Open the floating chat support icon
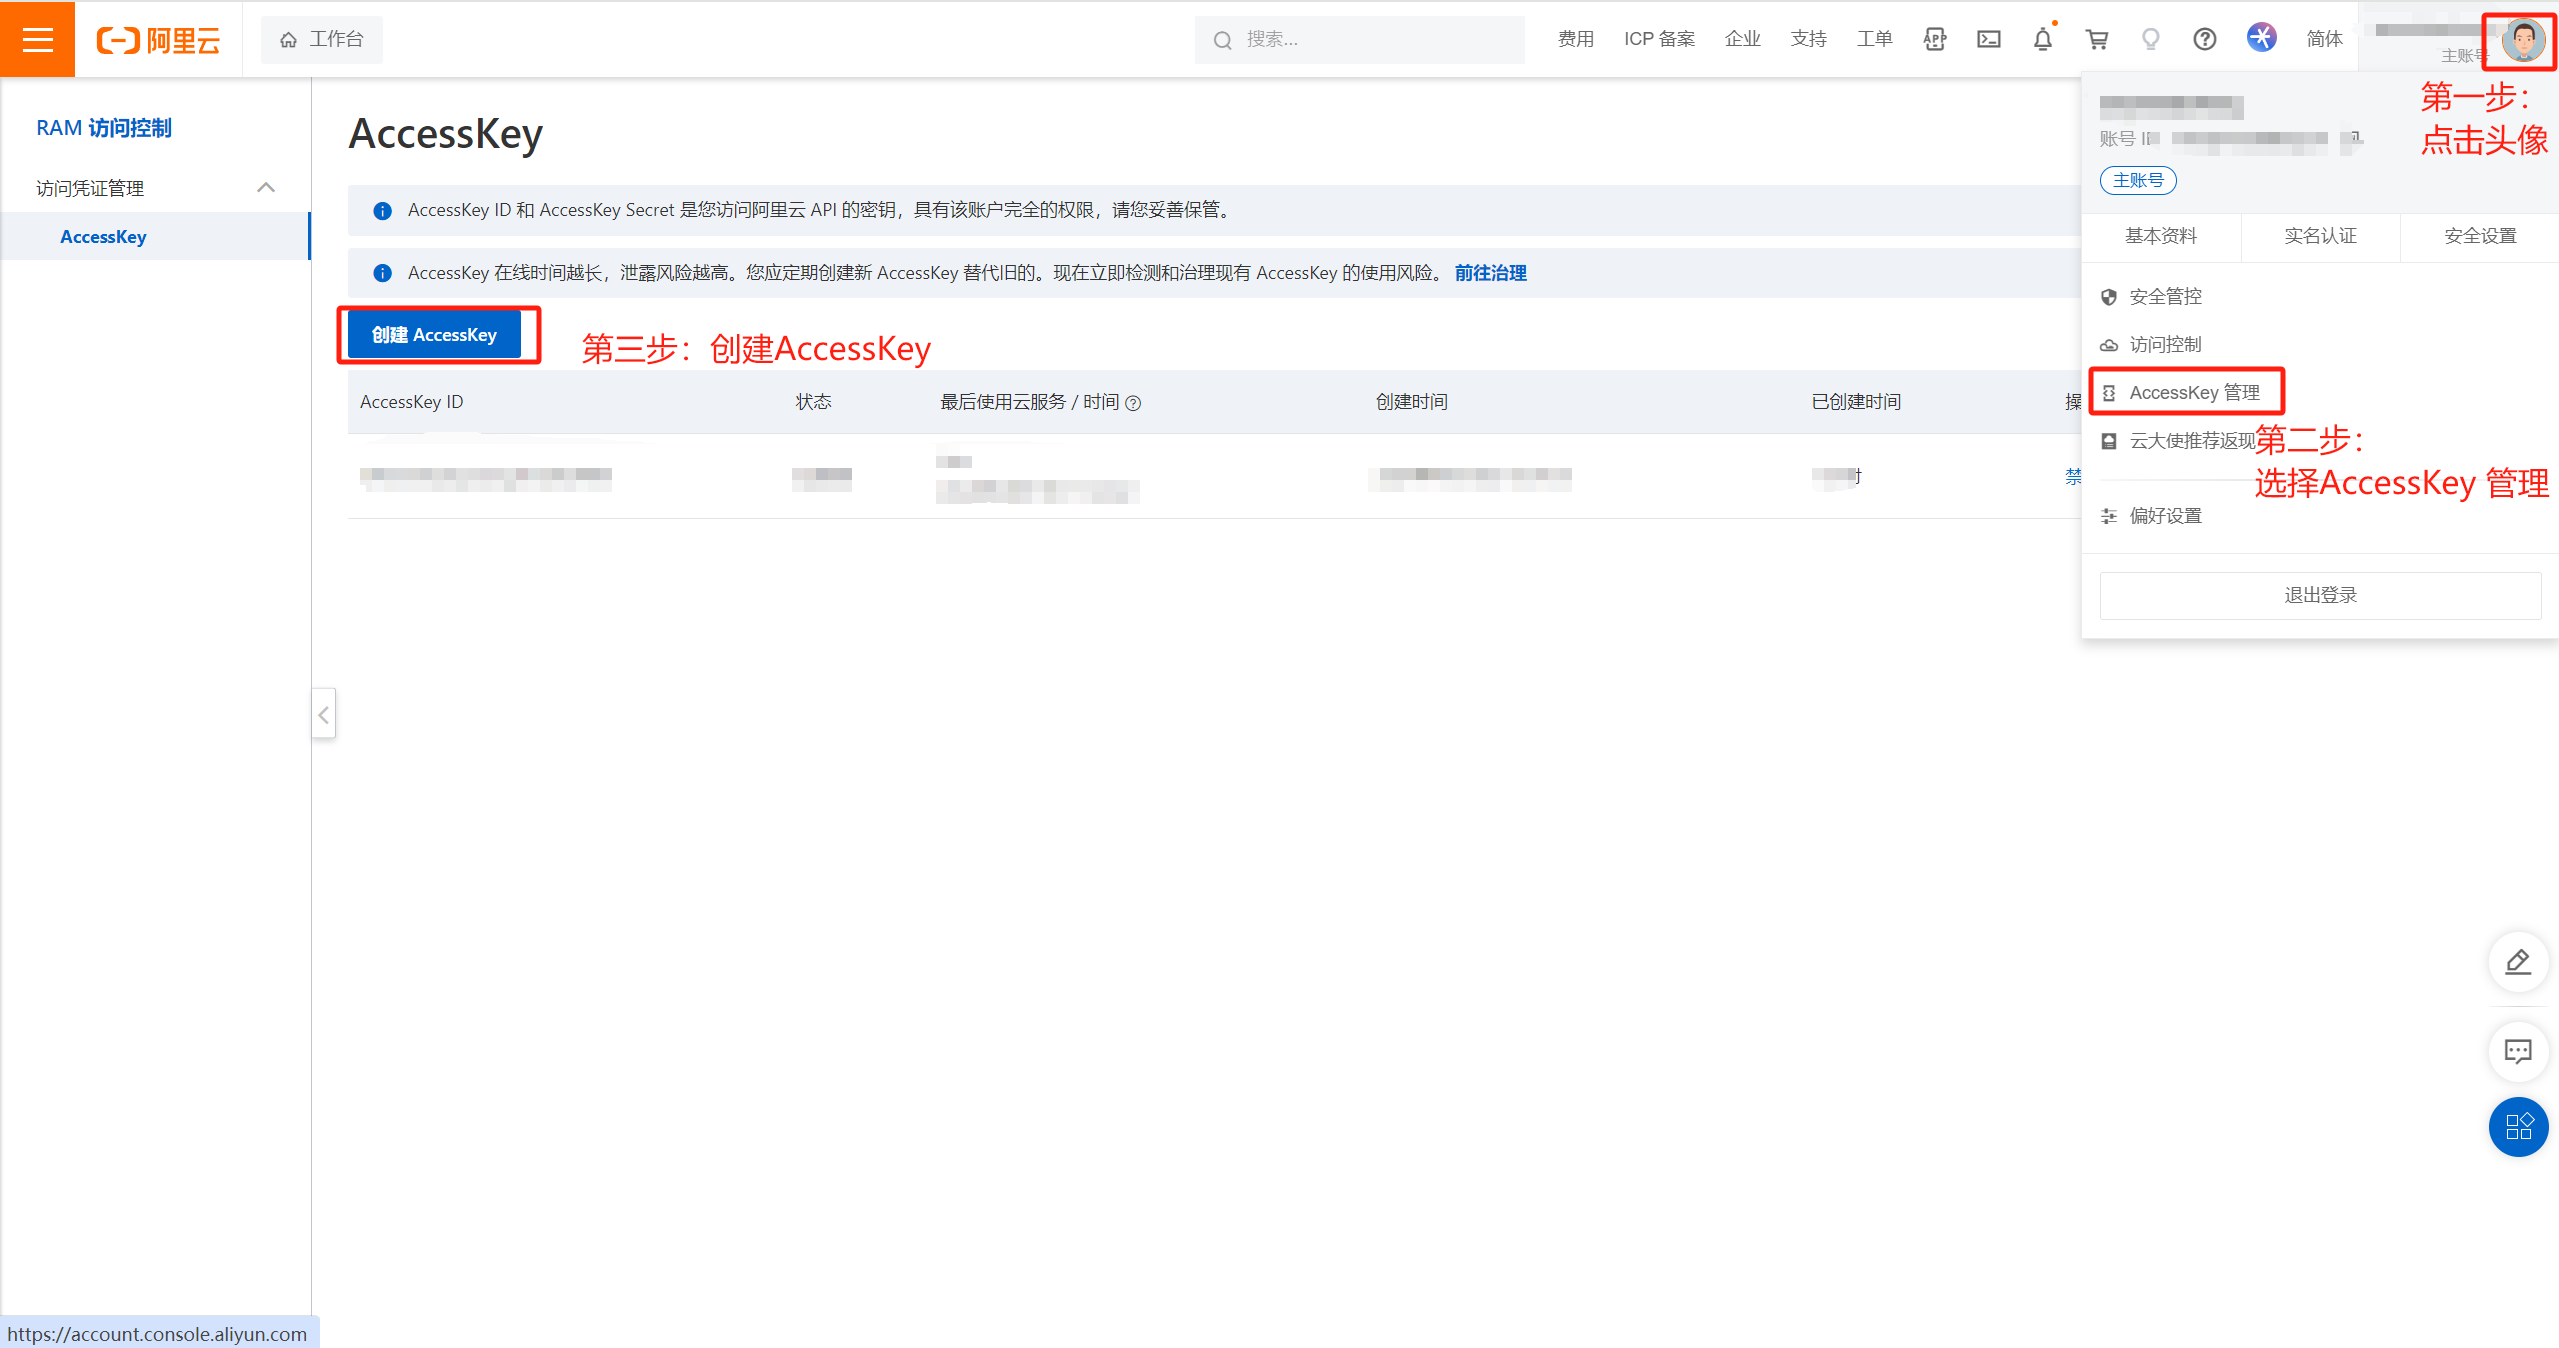The height and width of the screenshot is (1348, 2559). point(2518,1051)
